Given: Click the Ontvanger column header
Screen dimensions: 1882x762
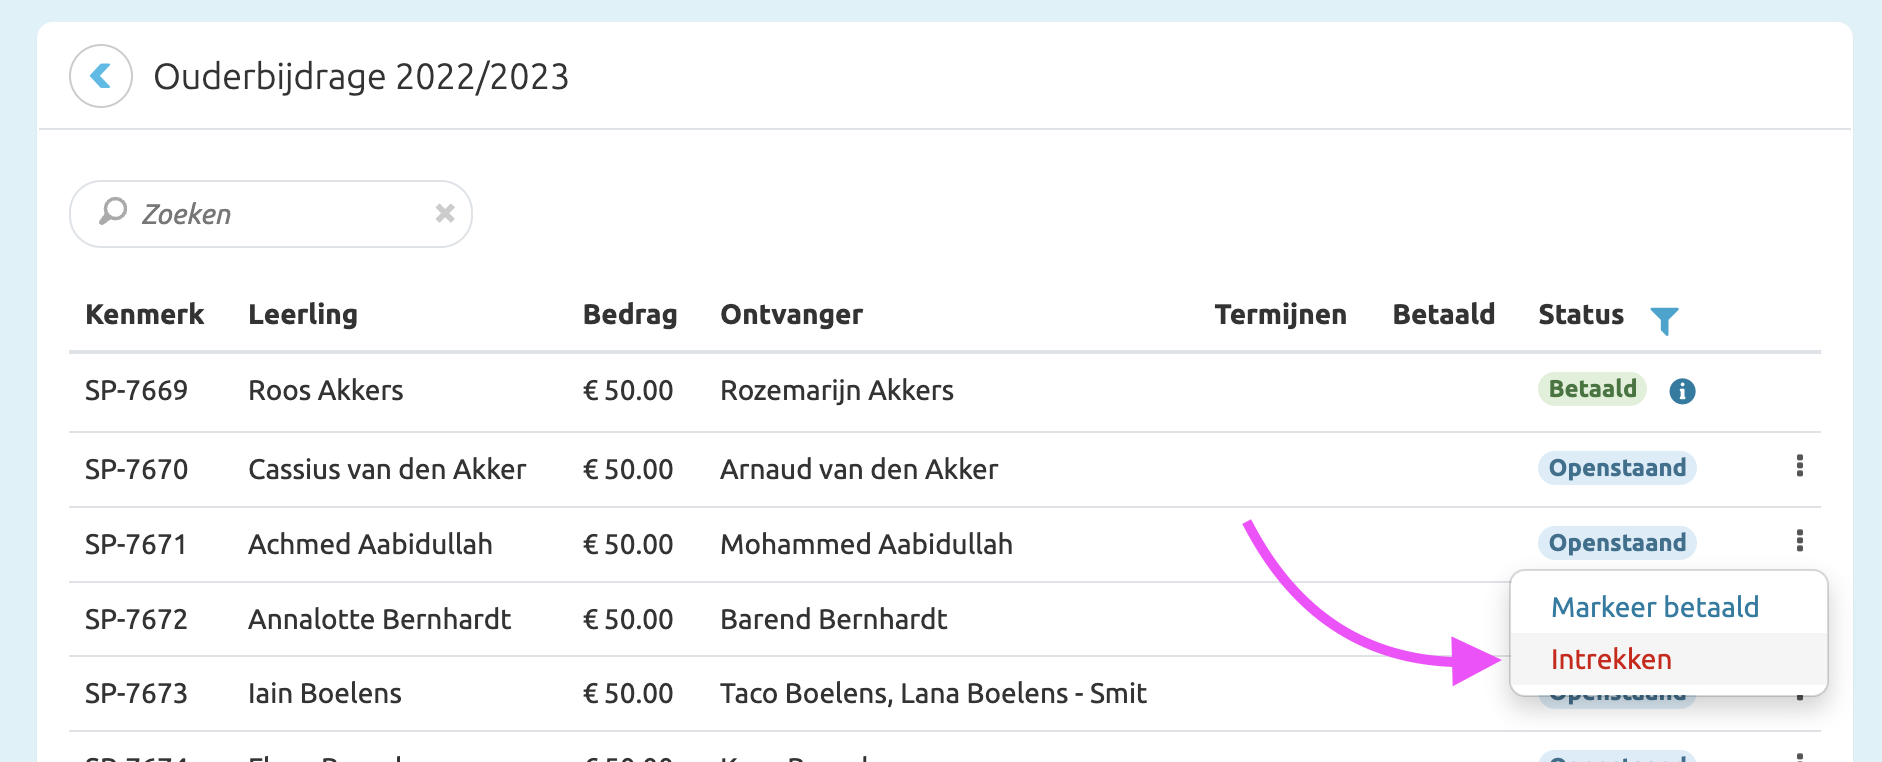Looking at the screenshot, I should pyautogui.click(x=791, y=315).
